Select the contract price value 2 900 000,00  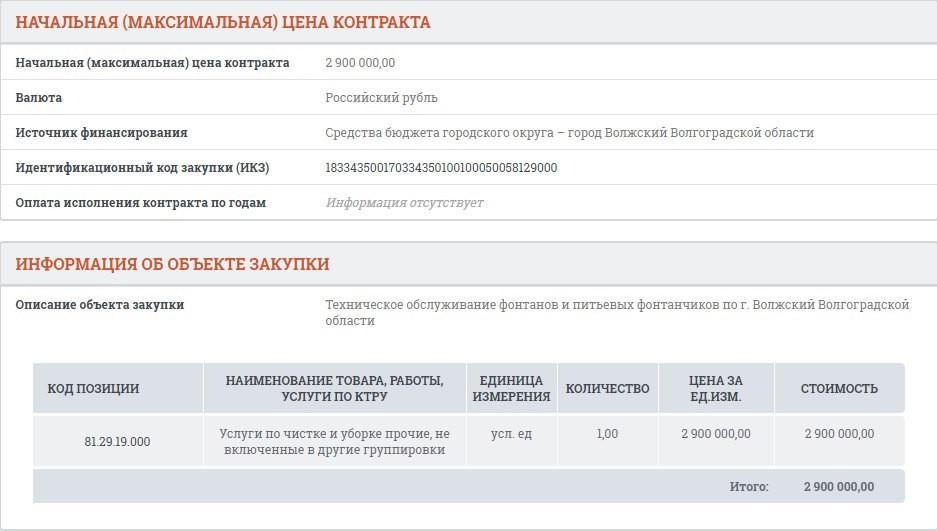pyautogui.click(x=360, y=63)
